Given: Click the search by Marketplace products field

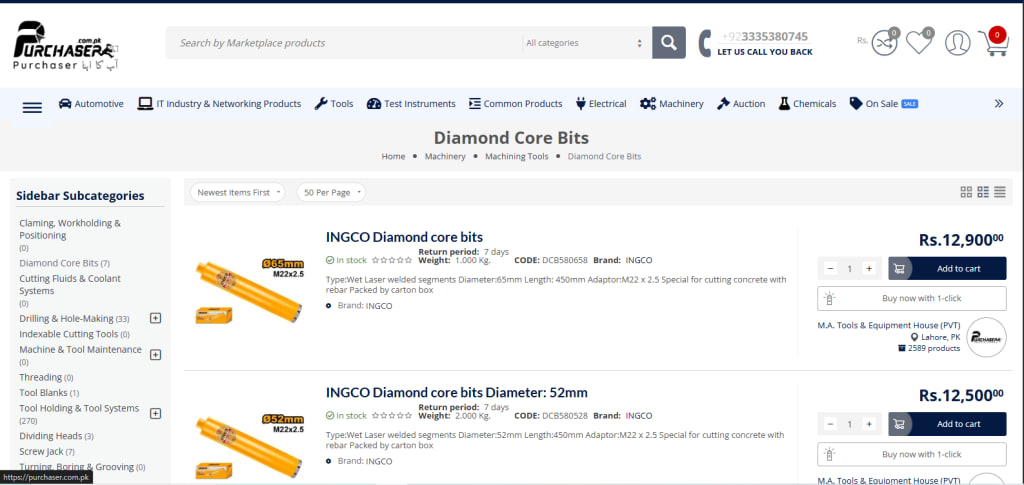Looking at the screenshot, I should tap(346, 43).
